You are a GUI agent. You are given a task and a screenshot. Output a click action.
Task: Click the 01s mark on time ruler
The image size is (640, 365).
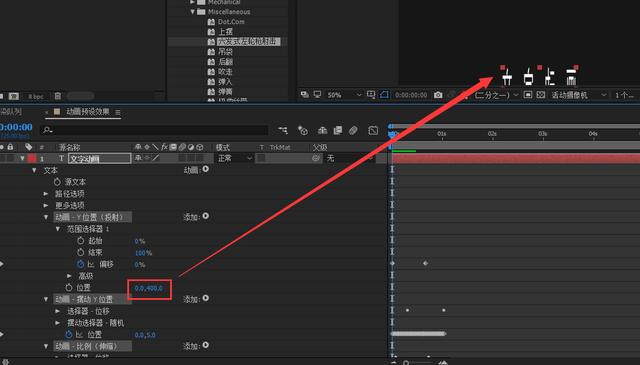pos(442,134)
